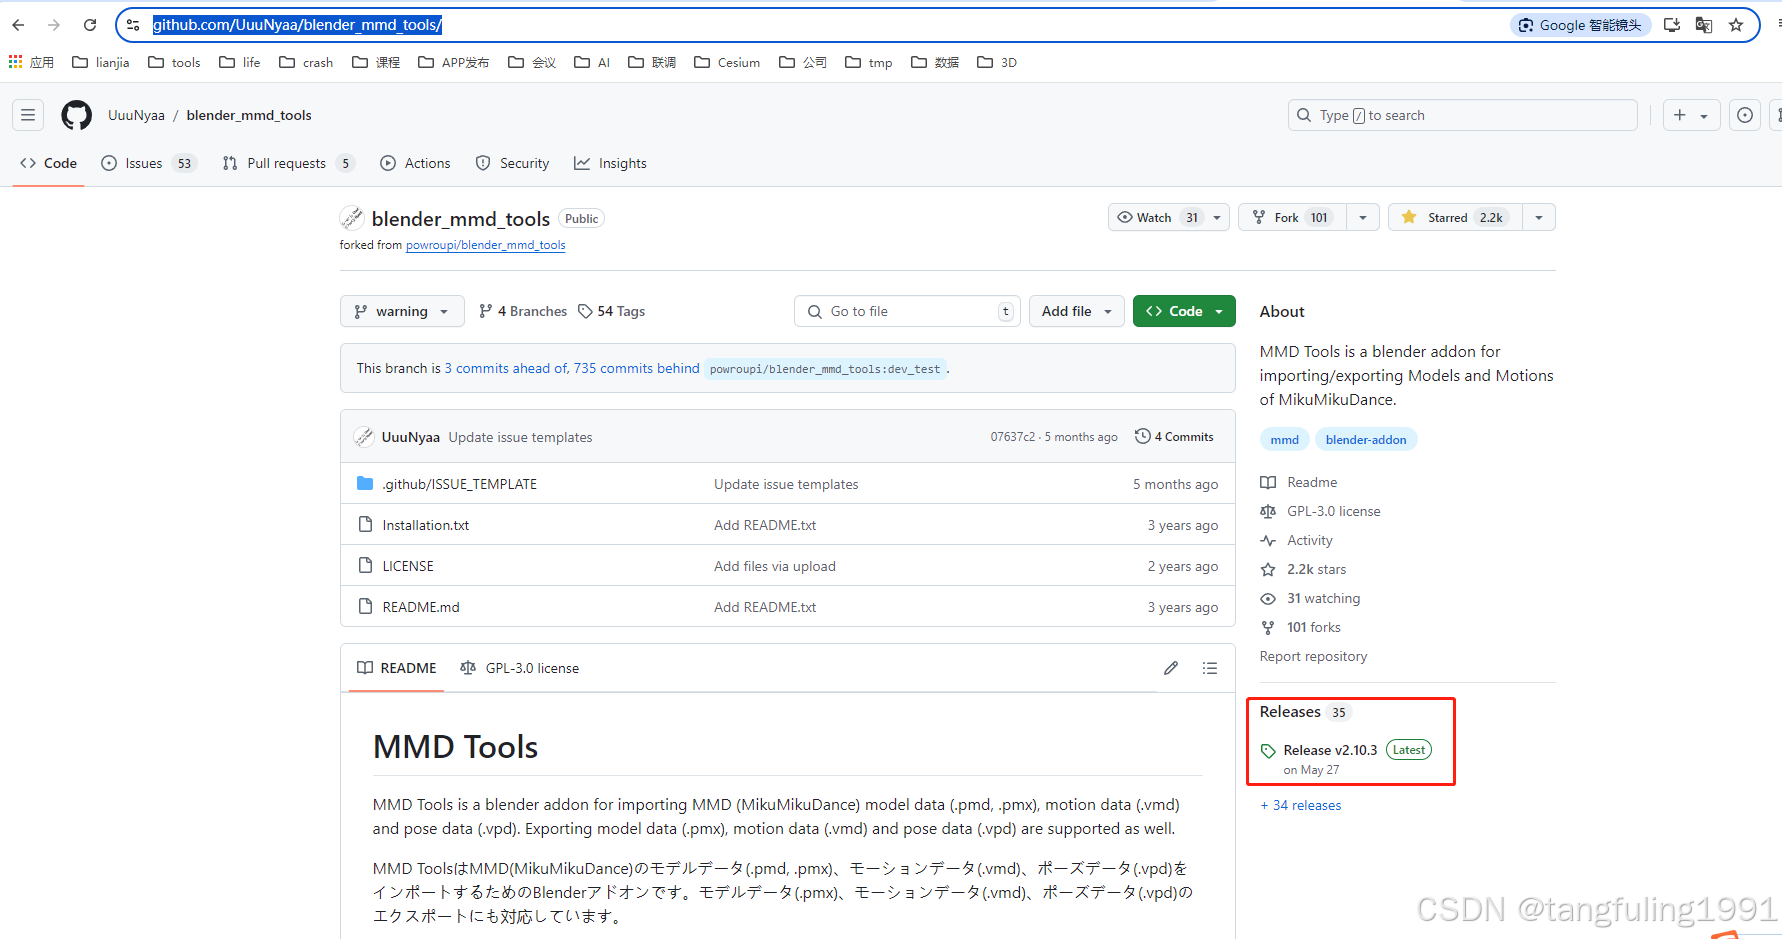Screen dimensions: 1782x939
Task: Click the mmd topic tag
Action: pos(1284,440)
